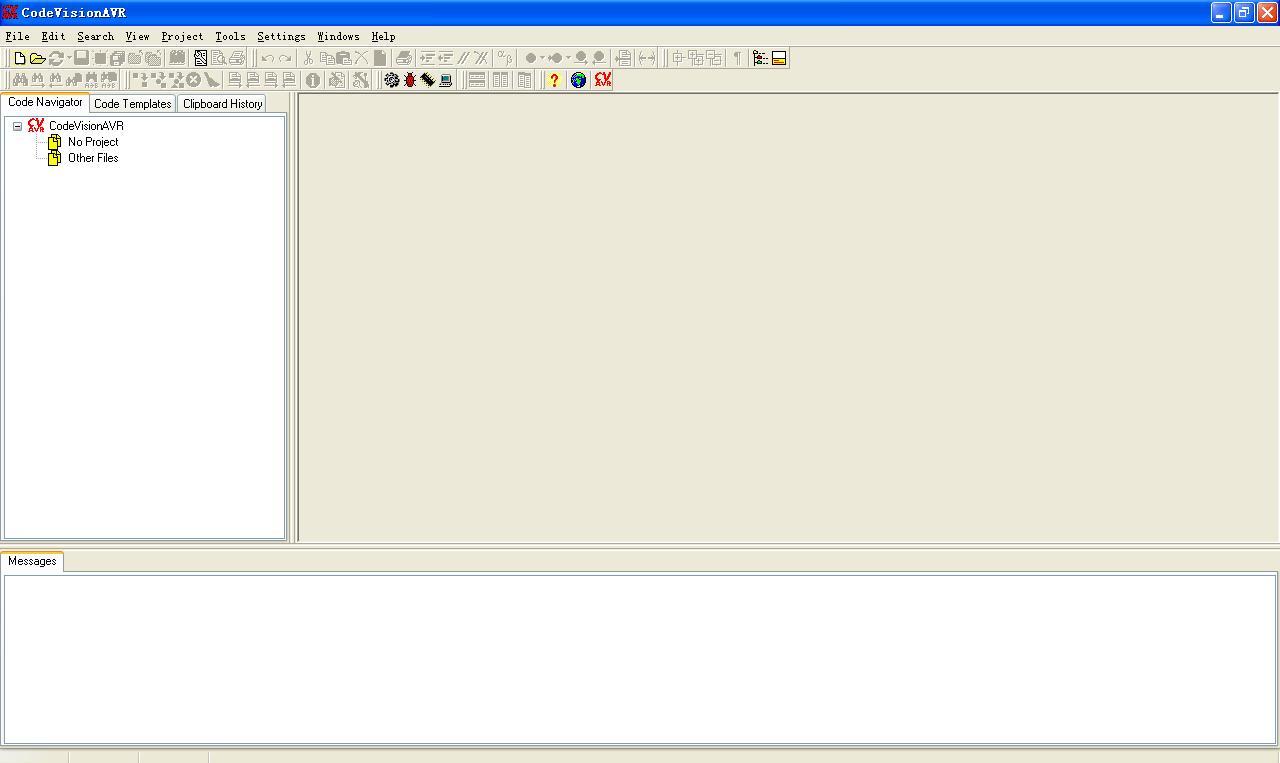Switch to the Code Templates tab

(x=132, y=104)
